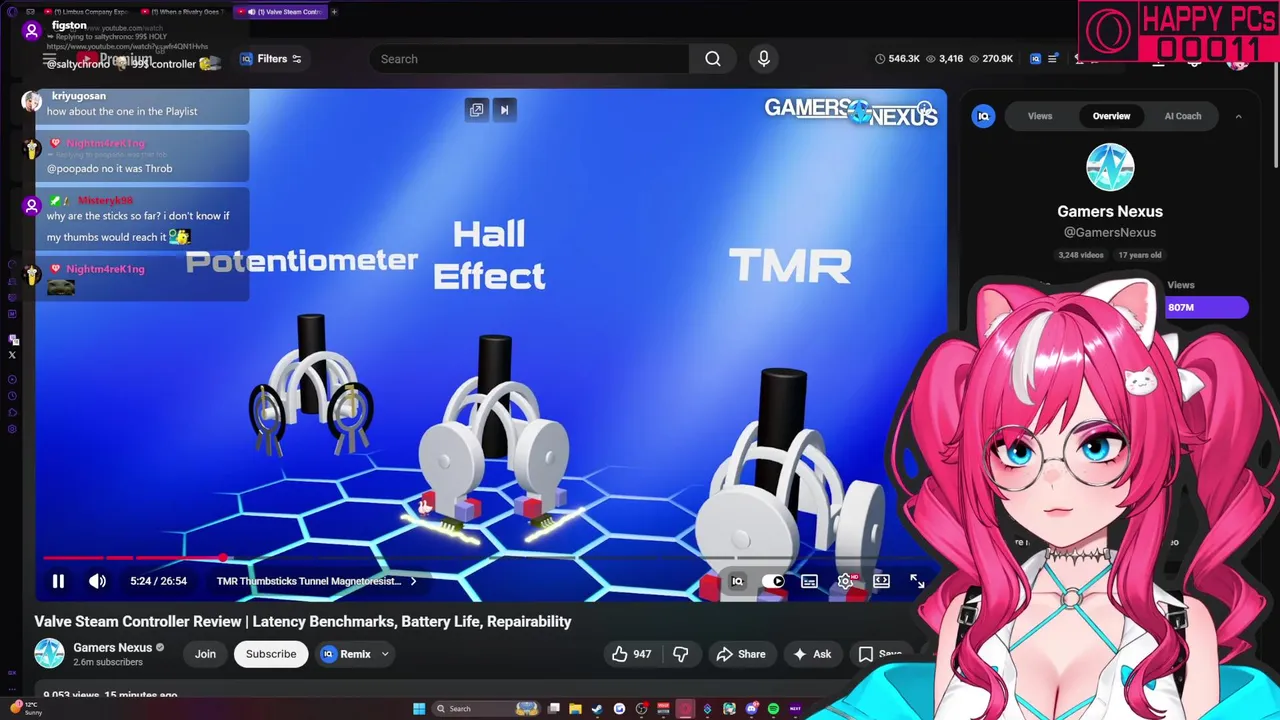Image resolution: width=1280 pixels, height=720 pixels.
Task: Open File Explorer from the taskbar
Action: [575, 709]
